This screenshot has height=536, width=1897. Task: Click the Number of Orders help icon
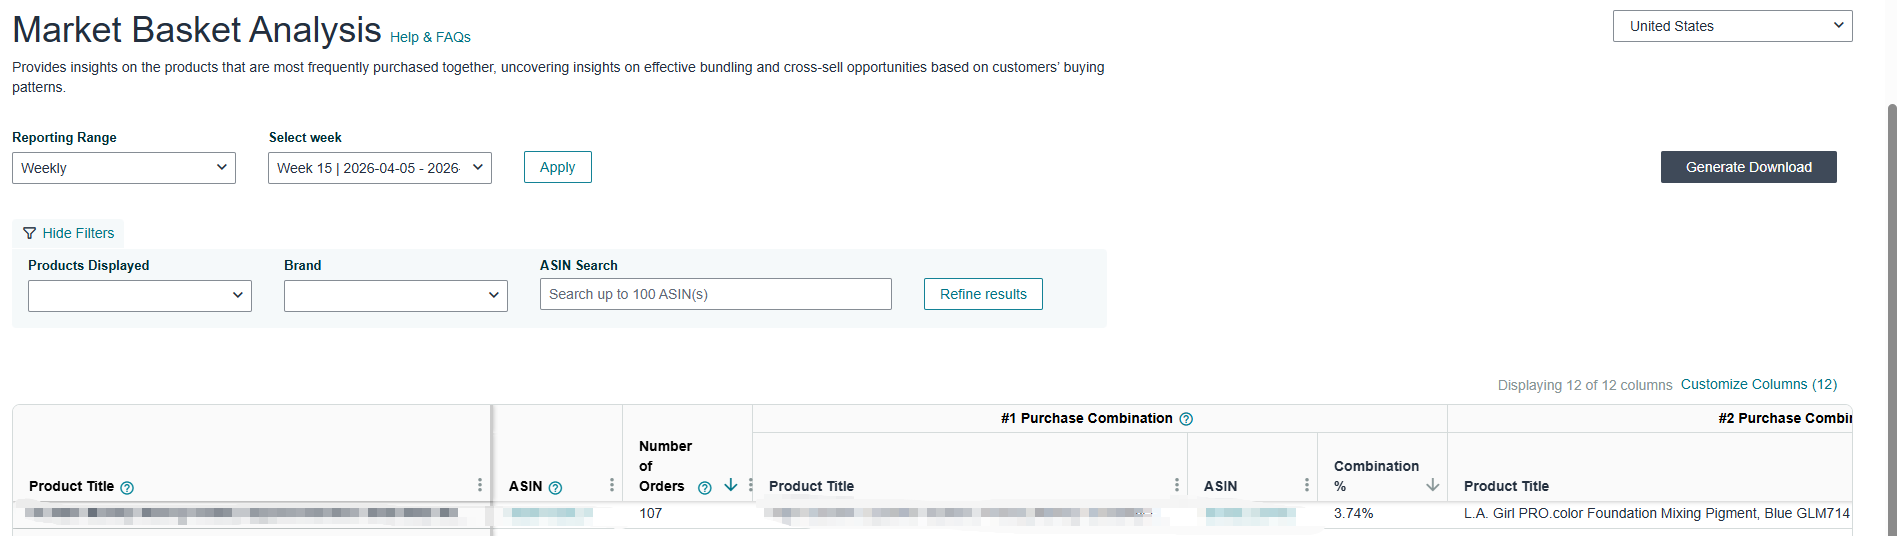tap(704, 488)
